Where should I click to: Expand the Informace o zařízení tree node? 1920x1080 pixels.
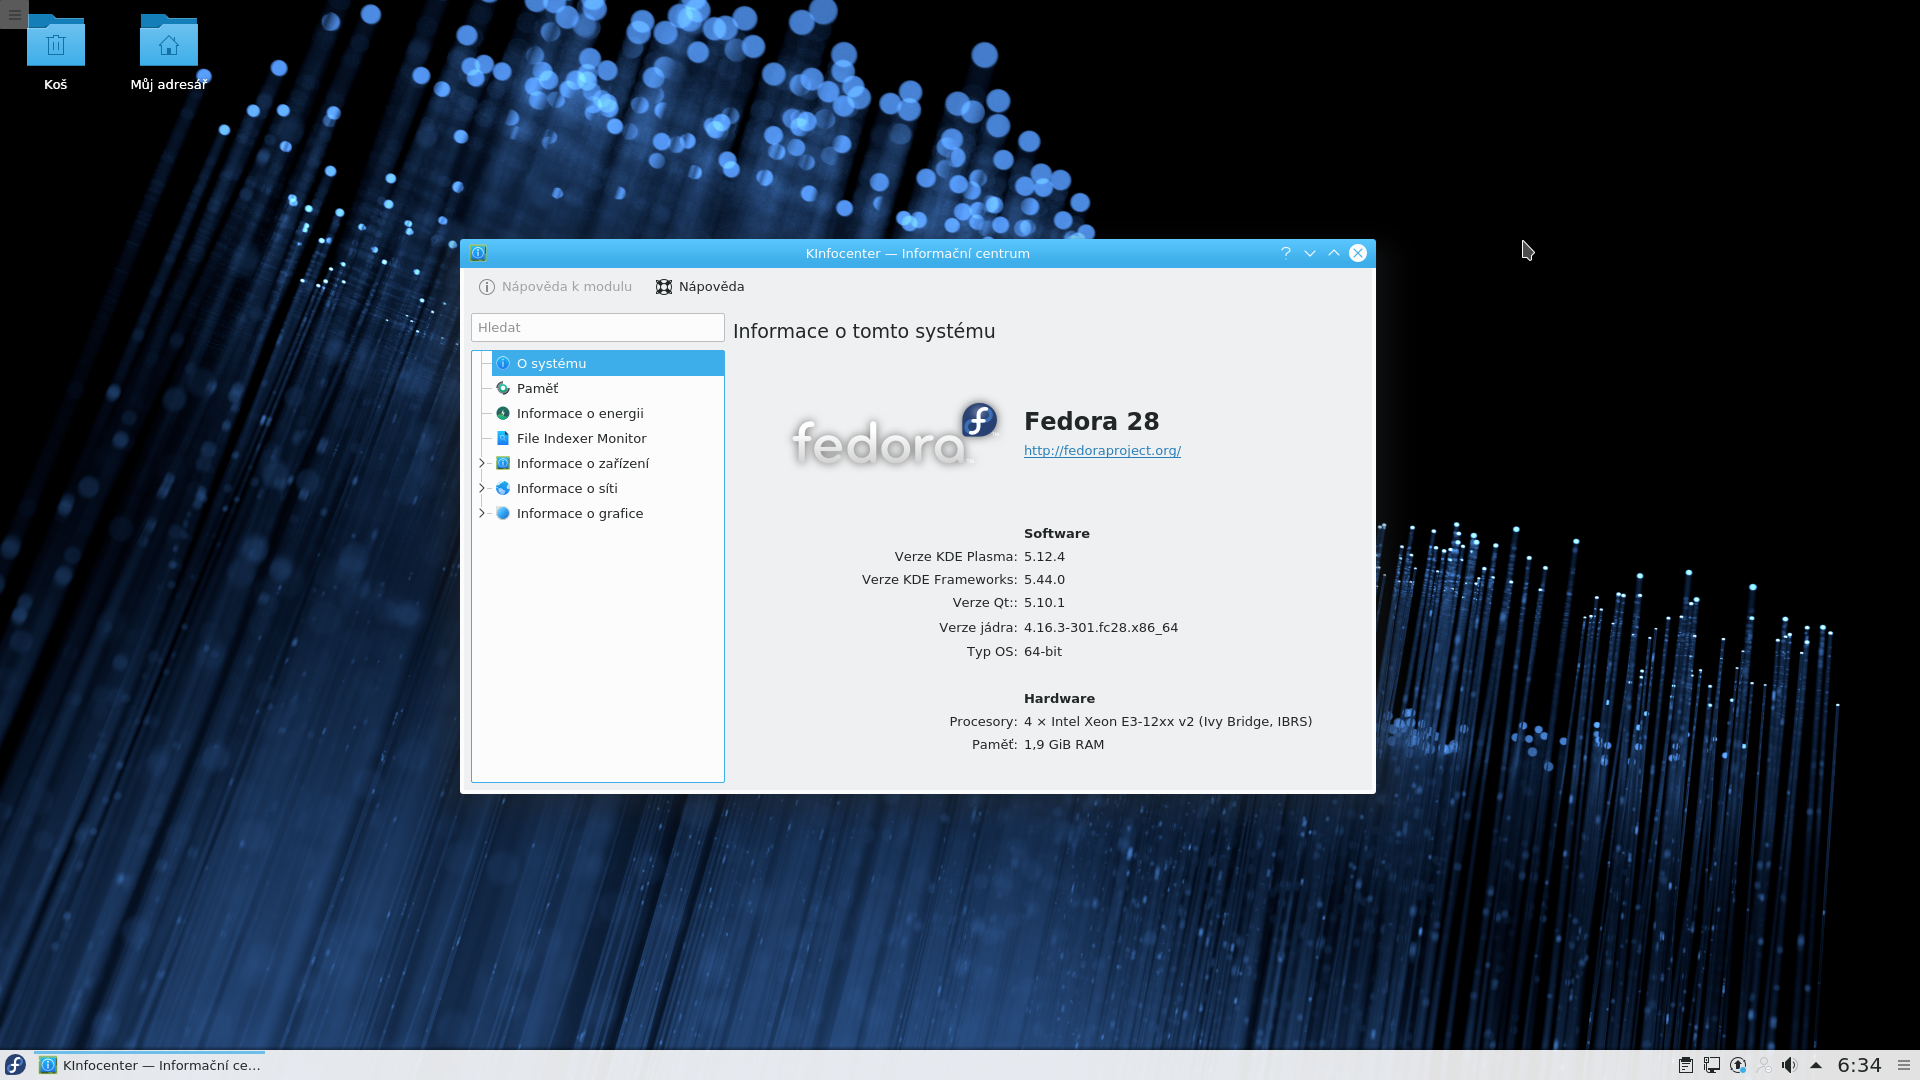482,463
